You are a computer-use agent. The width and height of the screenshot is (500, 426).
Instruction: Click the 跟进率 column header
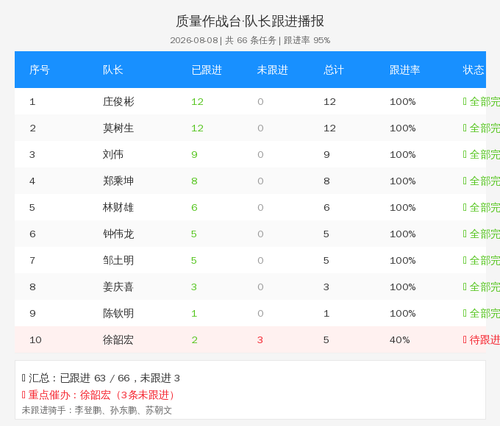(x=405, y=70)
